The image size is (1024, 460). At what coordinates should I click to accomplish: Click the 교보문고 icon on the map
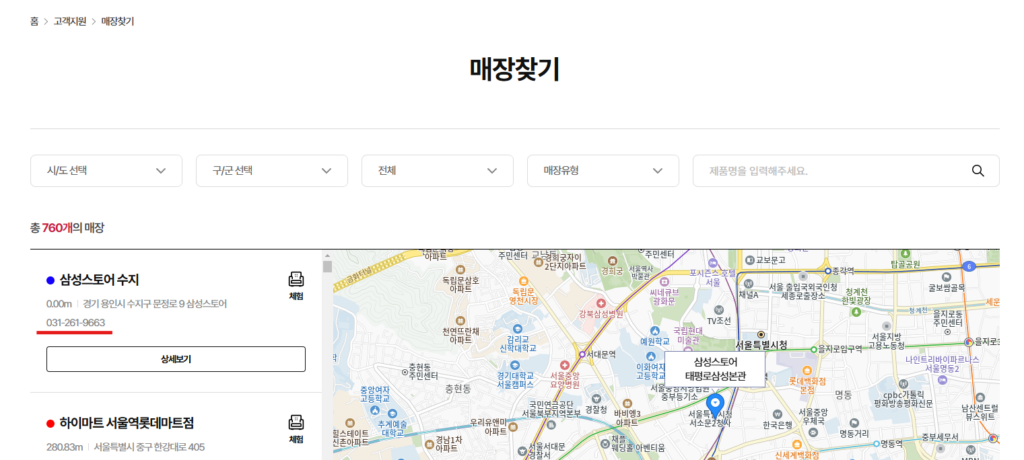pyautogui.click(x=750, y=259)
